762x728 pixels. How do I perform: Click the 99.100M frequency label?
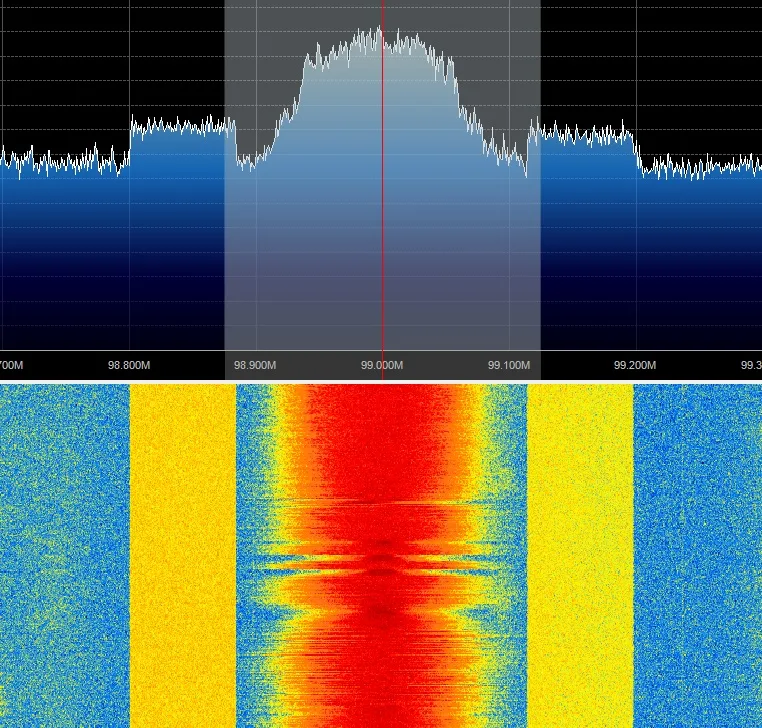[509, 365]
